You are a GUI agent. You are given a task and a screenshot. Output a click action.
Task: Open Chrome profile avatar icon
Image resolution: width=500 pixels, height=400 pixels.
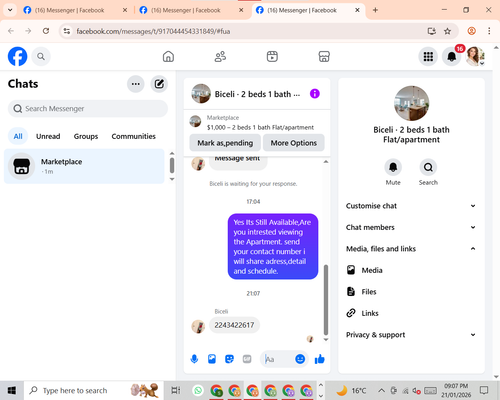[471, 31]
